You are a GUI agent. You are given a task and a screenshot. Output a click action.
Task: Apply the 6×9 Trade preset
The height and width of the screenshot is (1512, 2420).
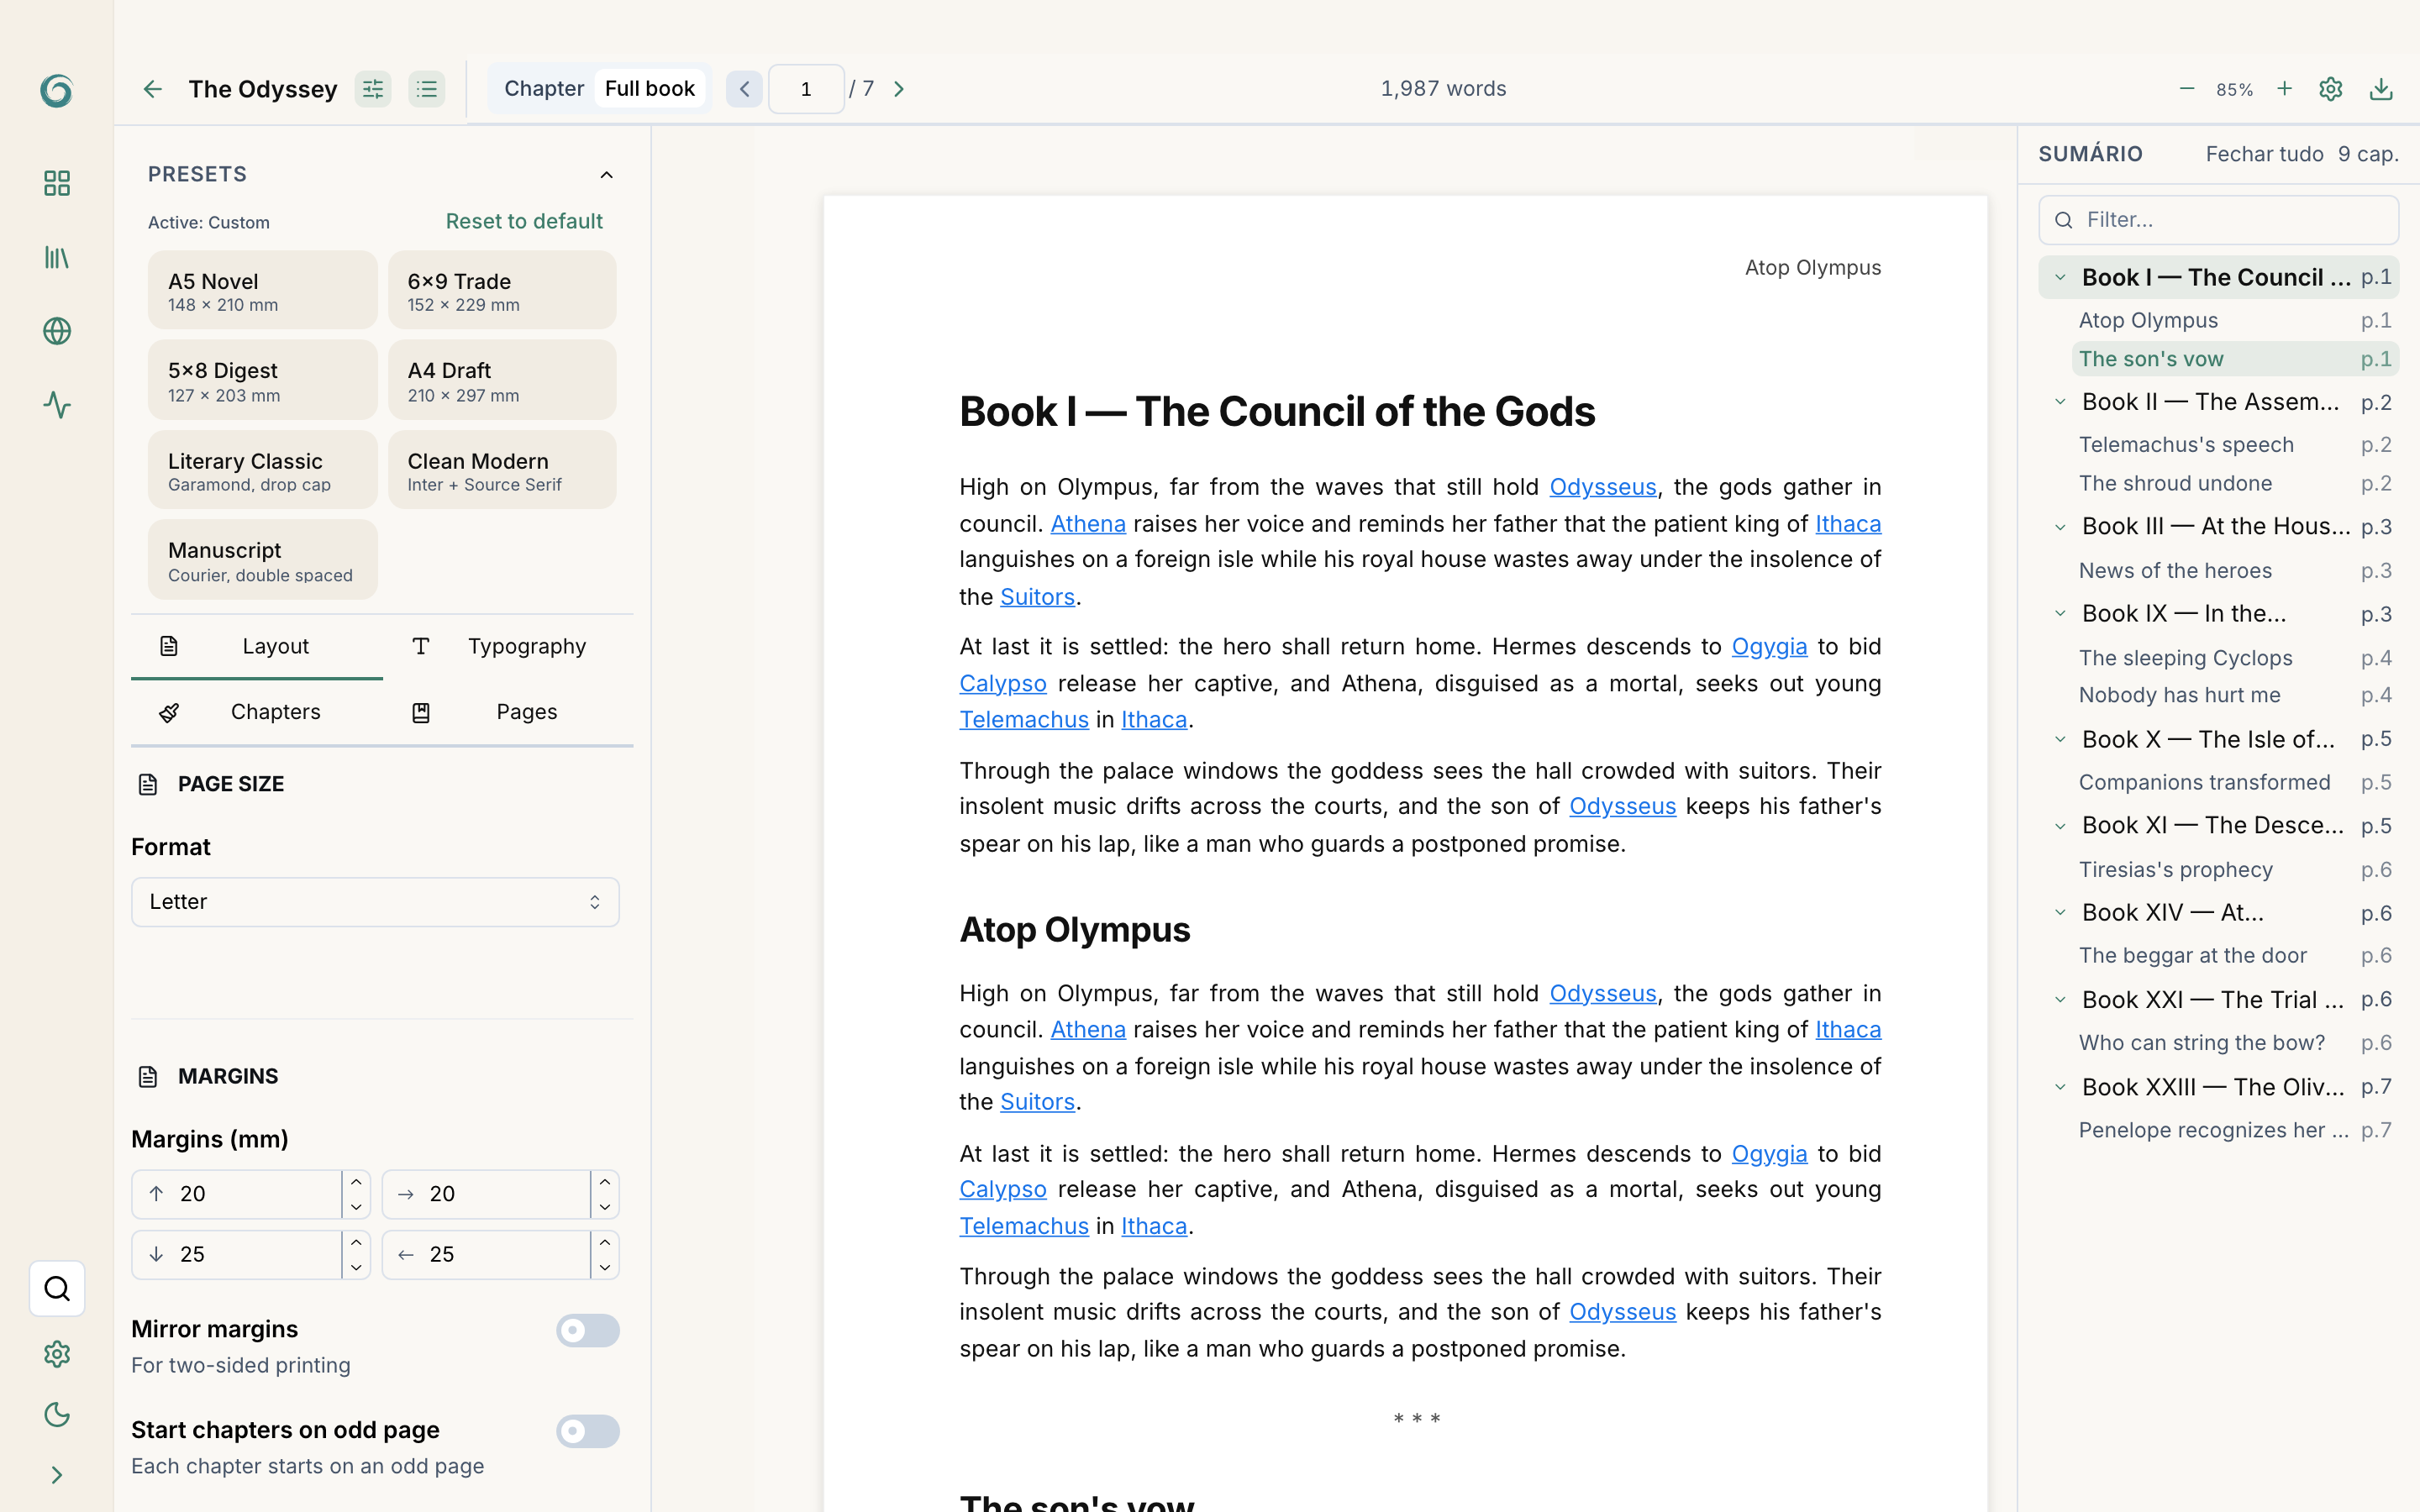click(502, 291)
